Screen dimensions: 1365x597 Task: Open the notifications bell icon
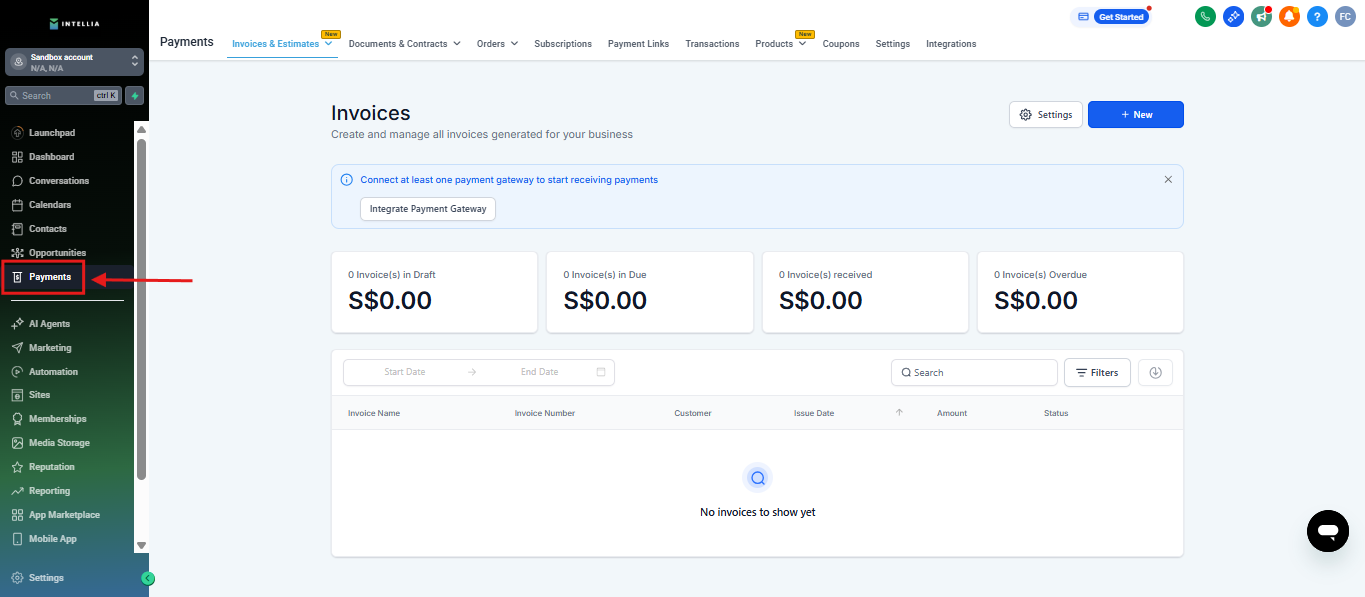coord(1289,17)
